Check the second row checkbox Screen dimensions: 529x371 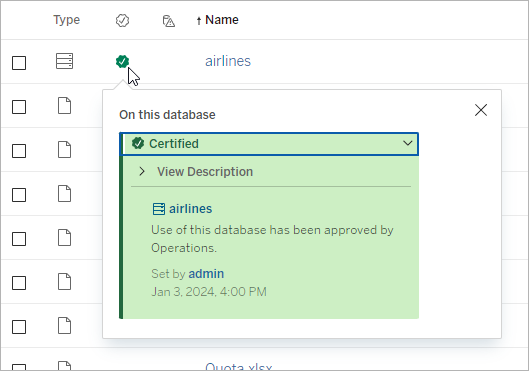click(x=19, y=107)
